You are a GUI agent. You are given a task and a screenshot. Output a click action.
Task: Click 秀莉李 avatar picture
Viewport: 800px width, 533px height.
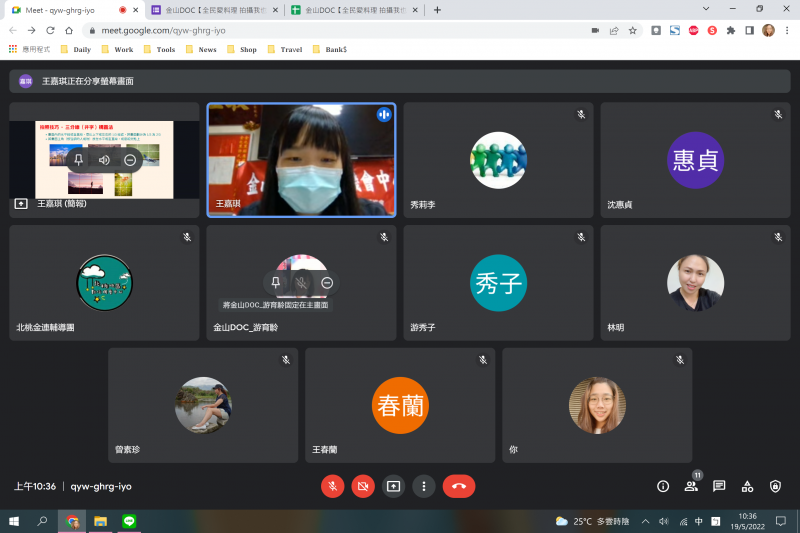coord(498,160)
